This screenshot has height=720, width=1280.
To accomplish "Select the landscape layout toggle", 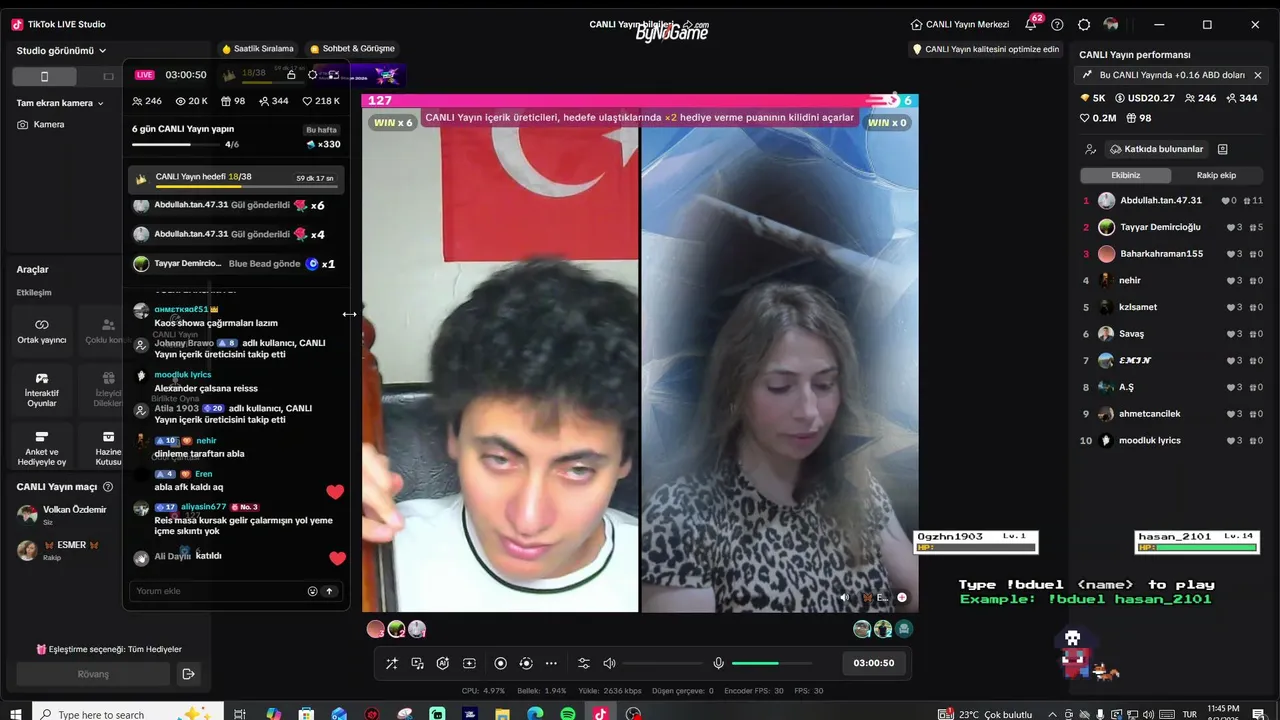I will coord(108,76).
